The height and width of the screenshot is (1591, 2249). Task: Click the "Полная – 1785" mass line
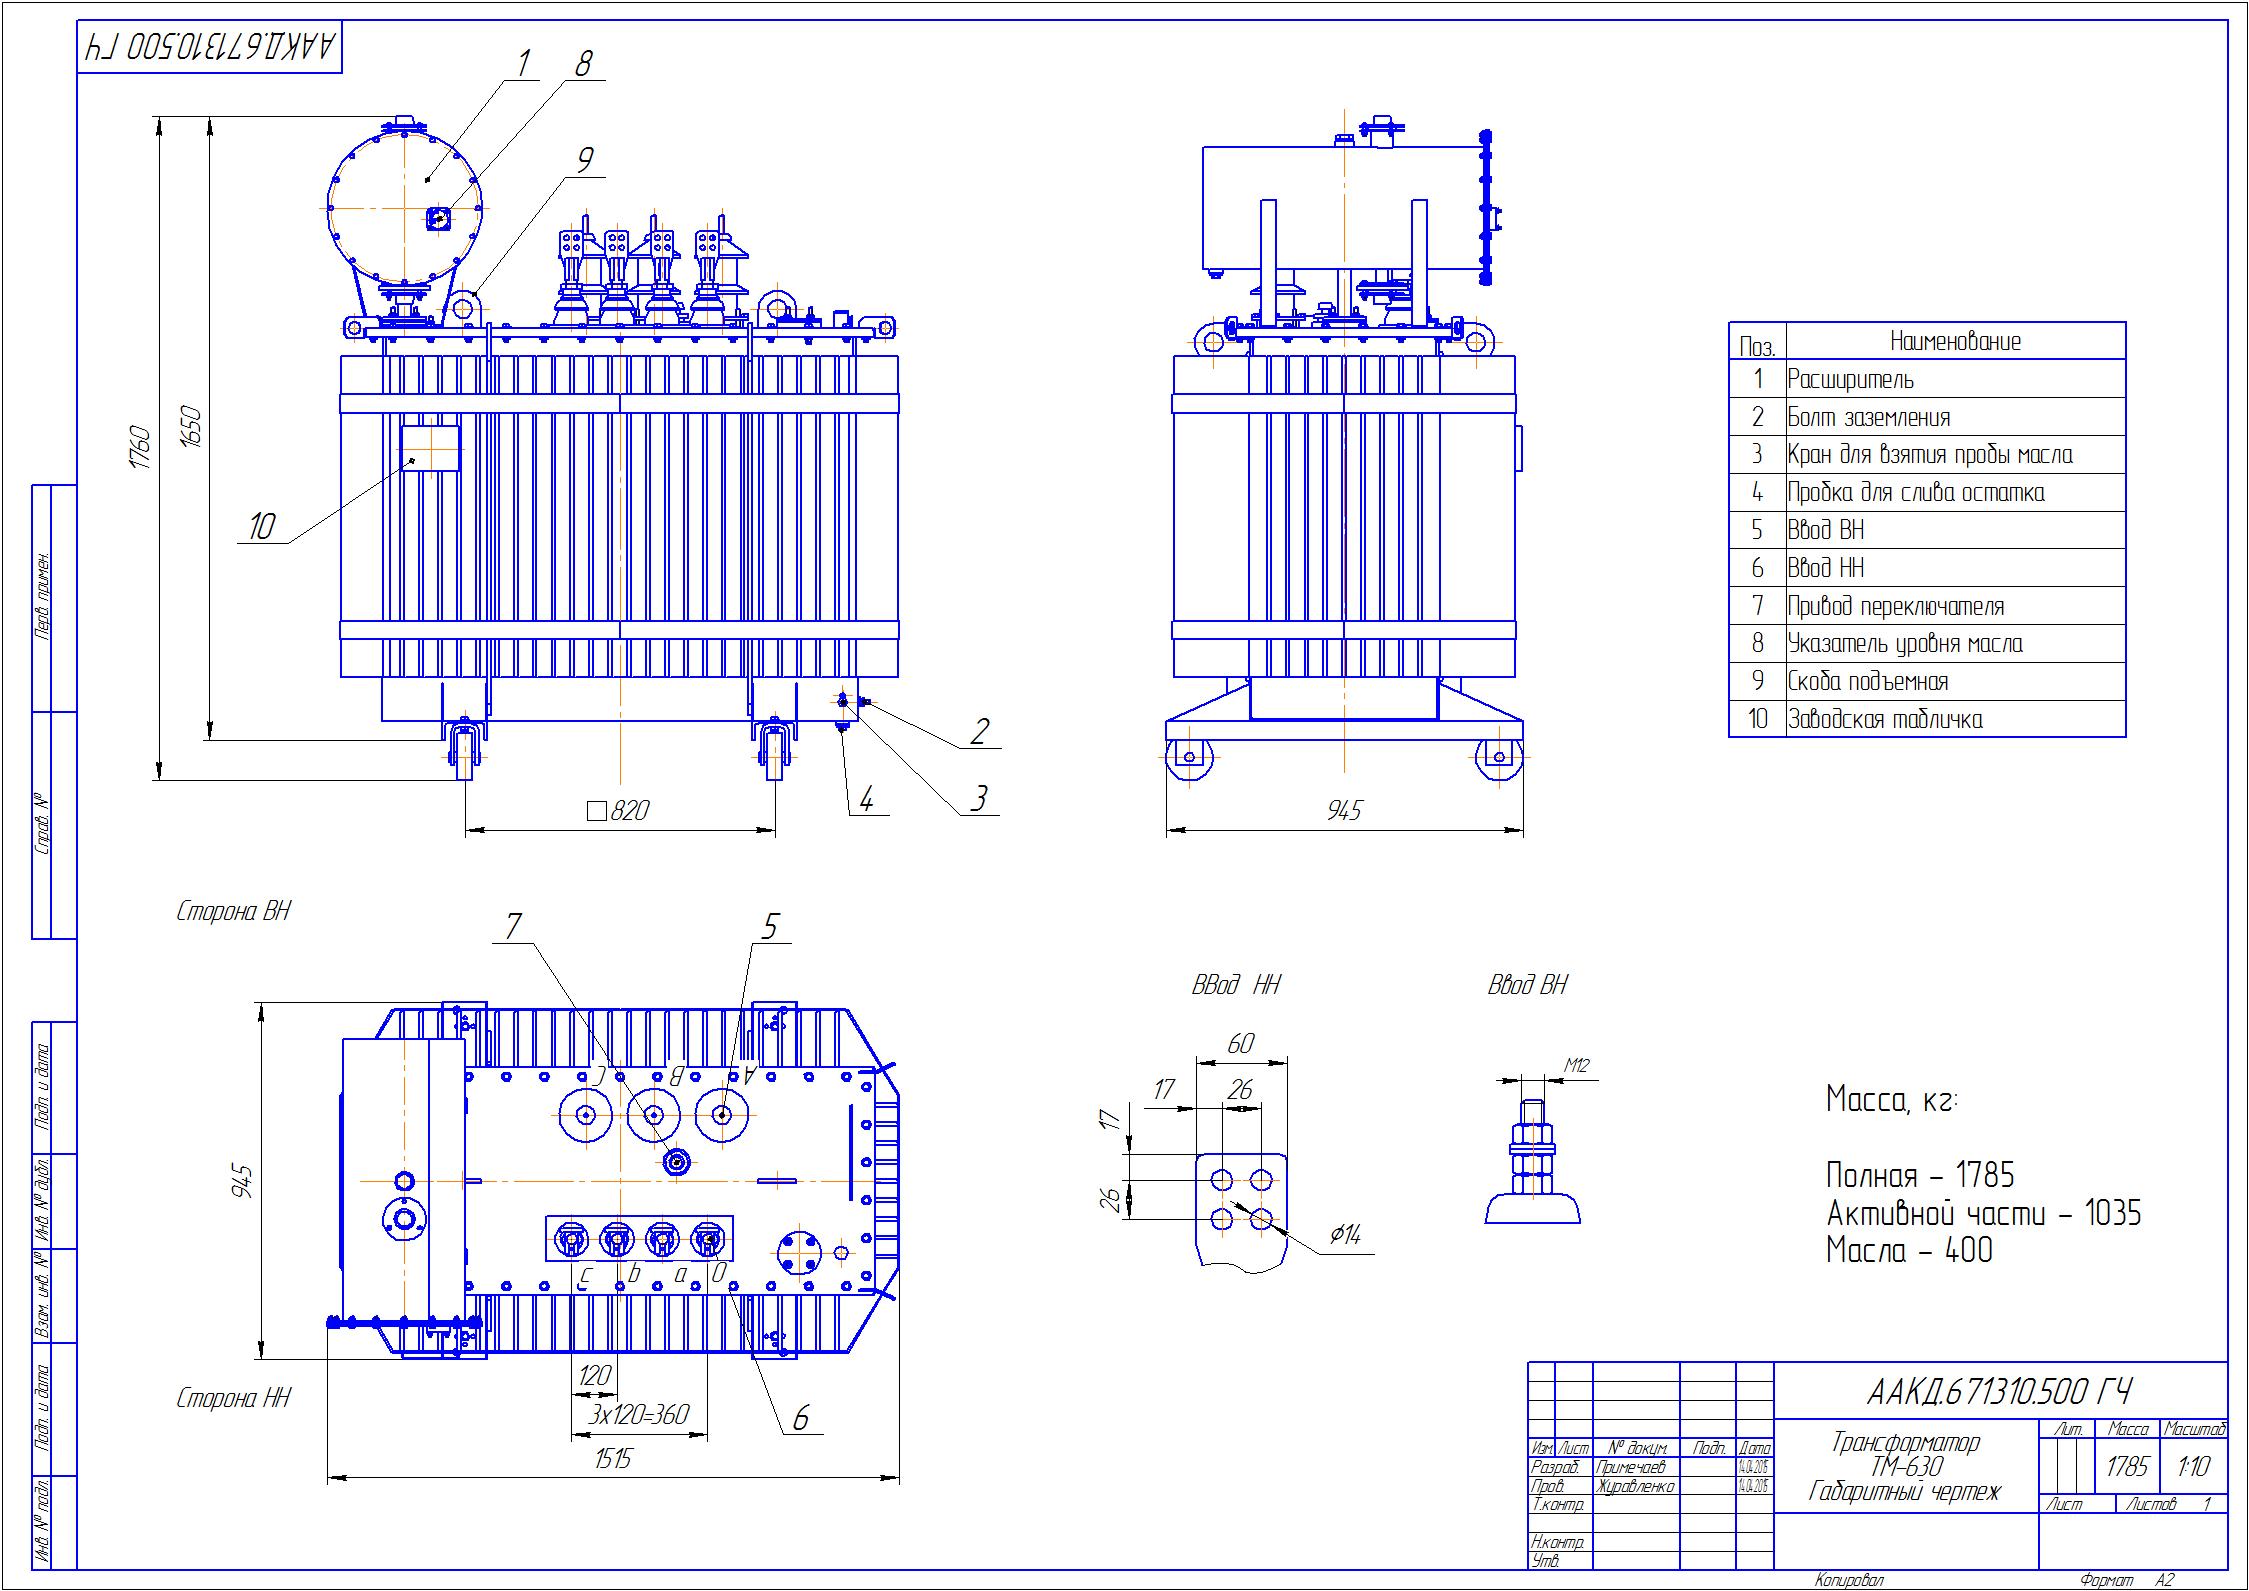point(1921,1175)
